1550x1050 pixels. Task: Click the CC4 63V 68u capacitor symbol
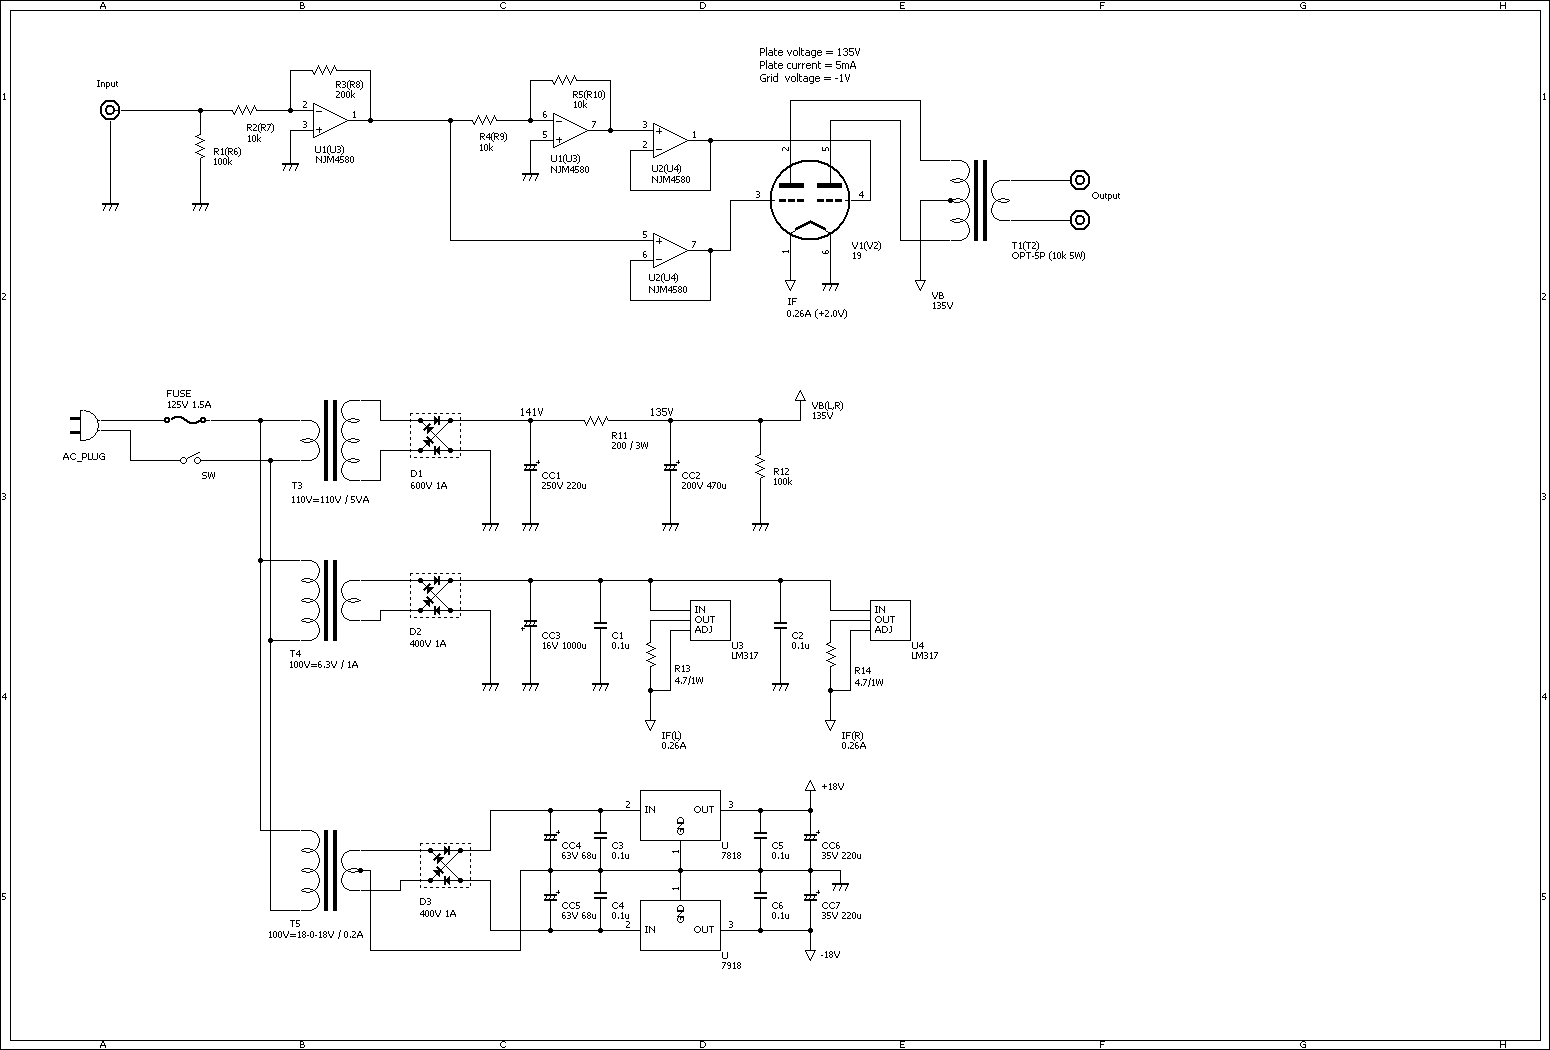tap(551, 836)
